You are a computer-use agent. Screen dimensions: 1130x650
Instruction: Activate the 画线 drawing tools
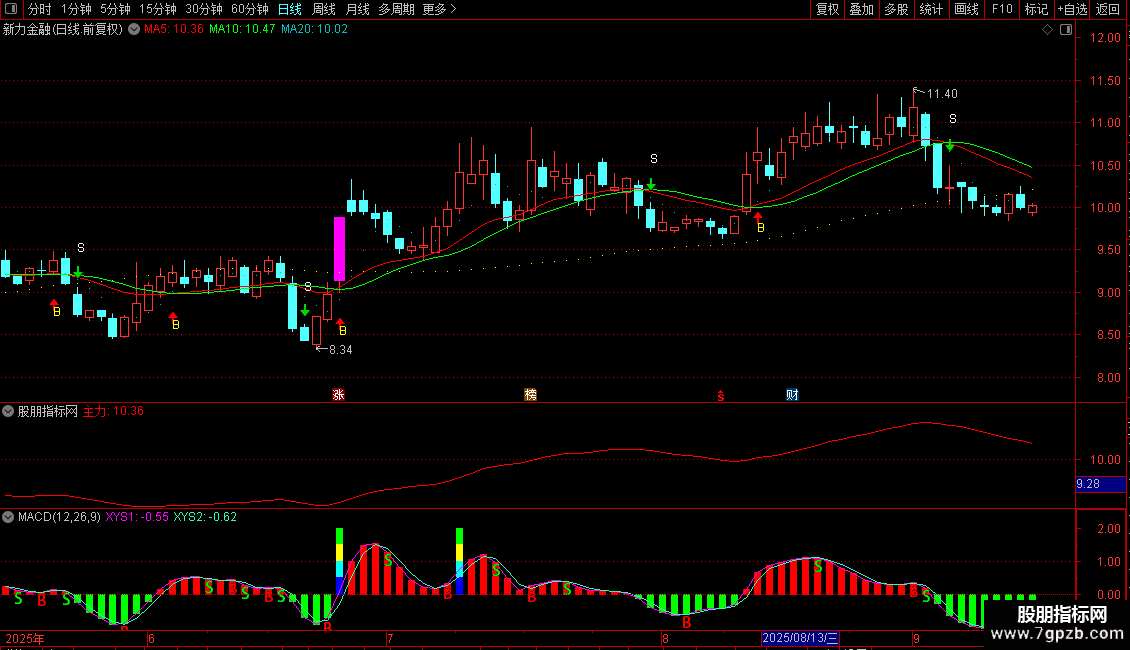pyautogui.click(x=966, y=9)
